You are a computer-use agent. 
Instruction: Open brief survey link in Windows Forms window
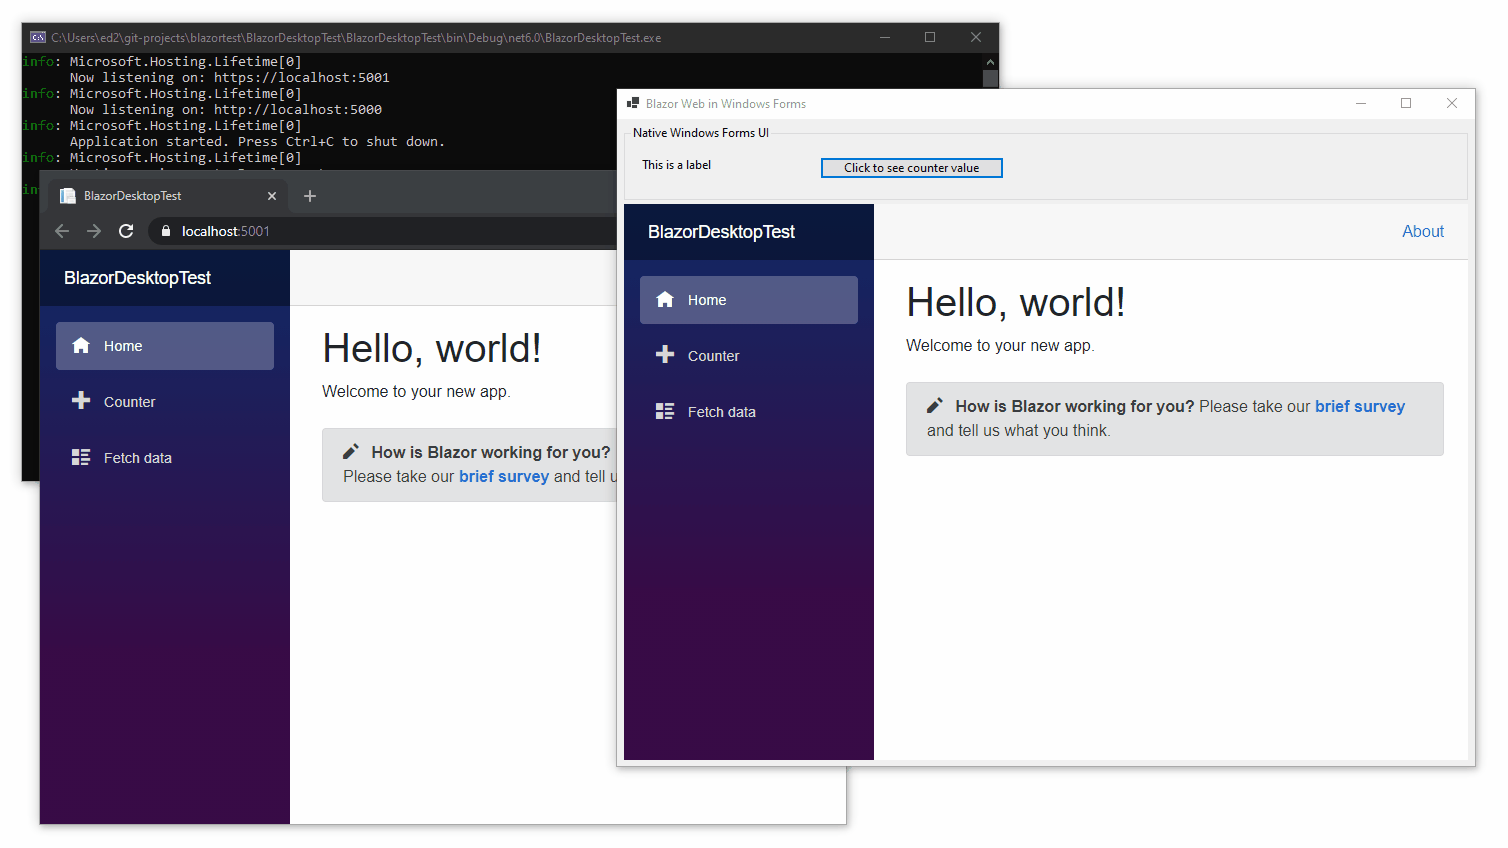(1360, 406)
